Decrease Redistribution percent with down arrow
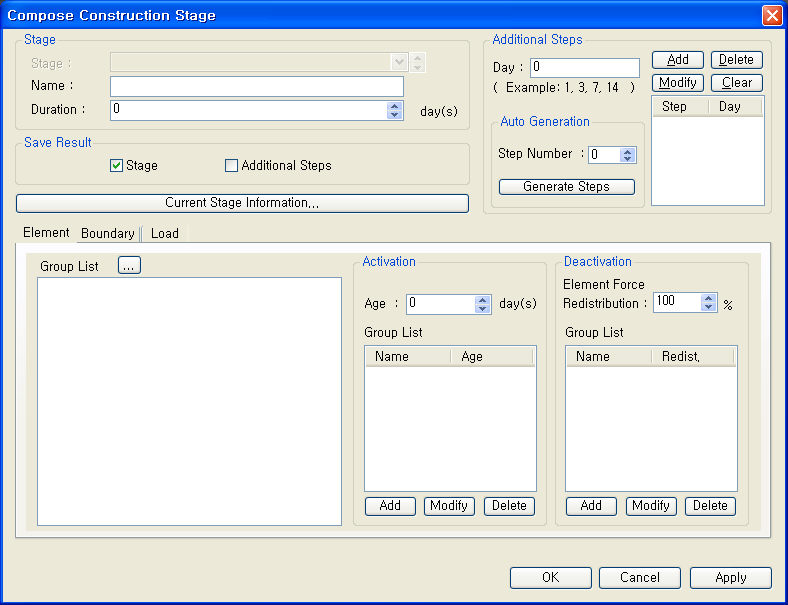Viewport: 788px width, 605px height. tap(709, 307)
